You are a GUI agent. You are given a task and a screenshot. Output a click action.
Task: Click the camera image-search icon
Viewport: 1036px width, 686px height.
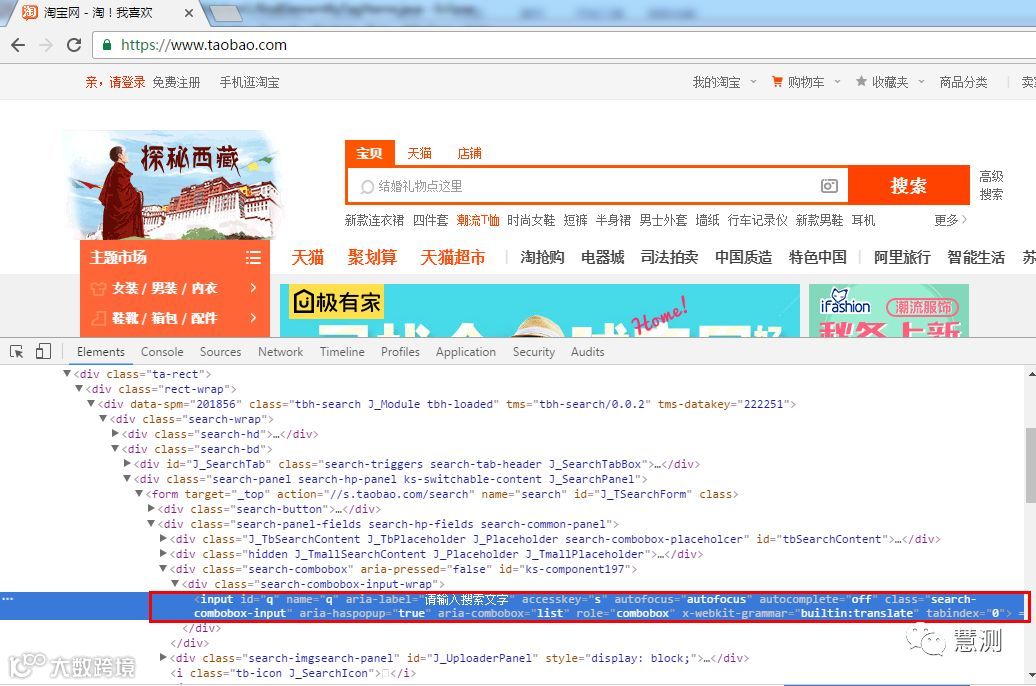pos(829,186)
